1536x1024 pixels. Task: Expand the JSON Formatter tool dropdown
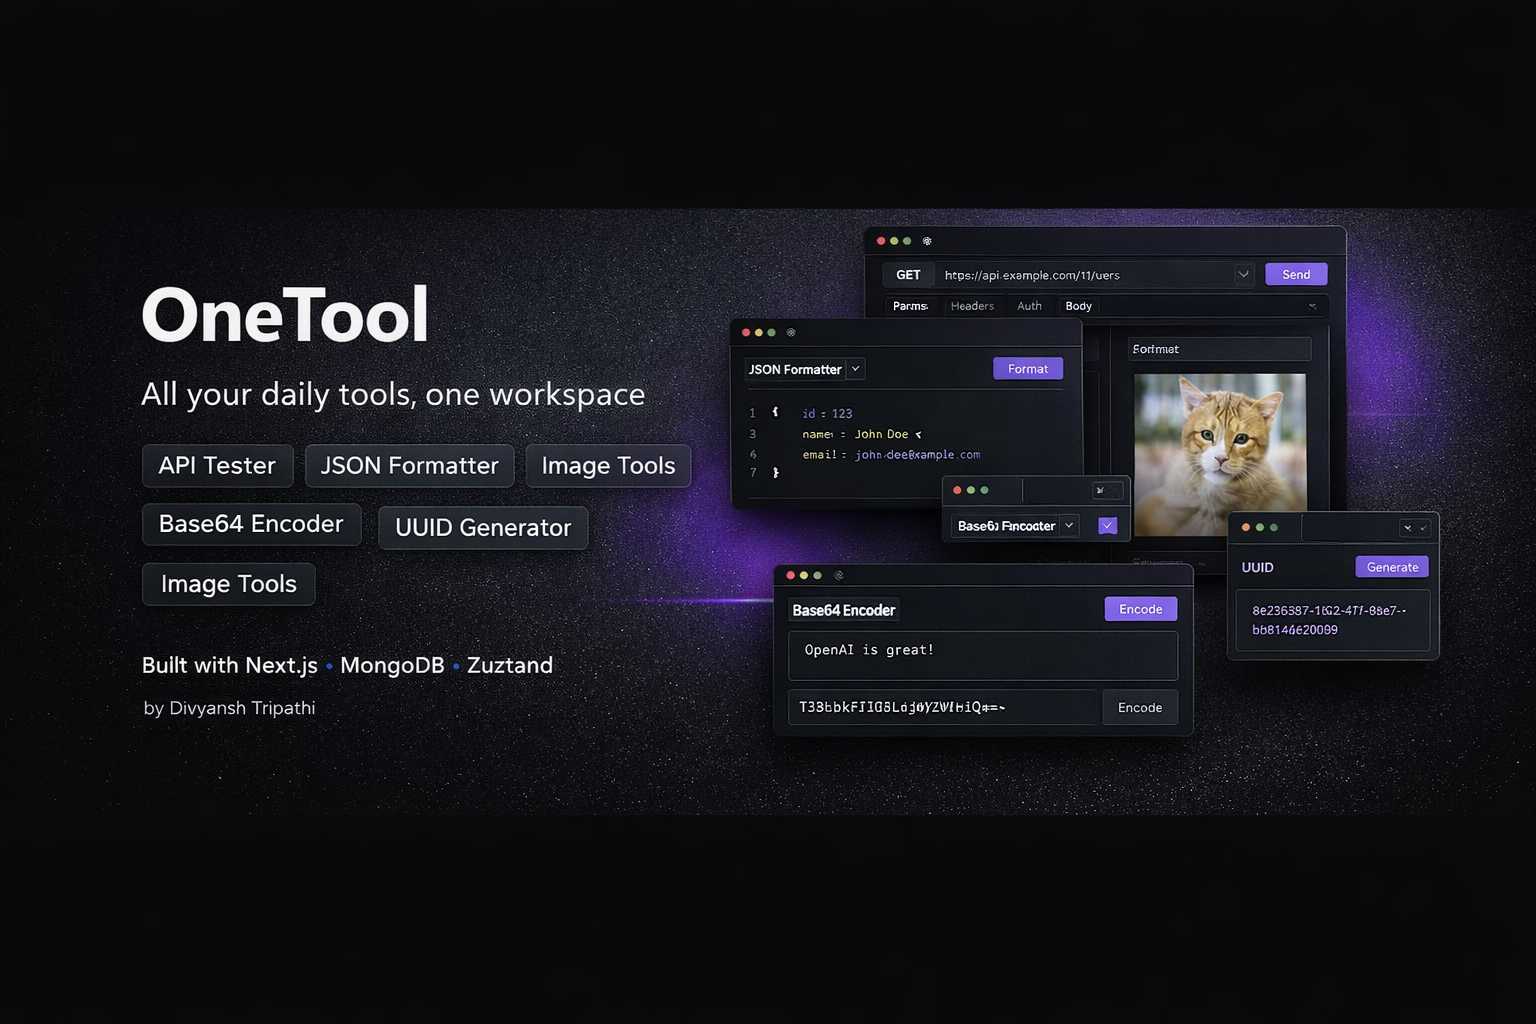point(855,369)
